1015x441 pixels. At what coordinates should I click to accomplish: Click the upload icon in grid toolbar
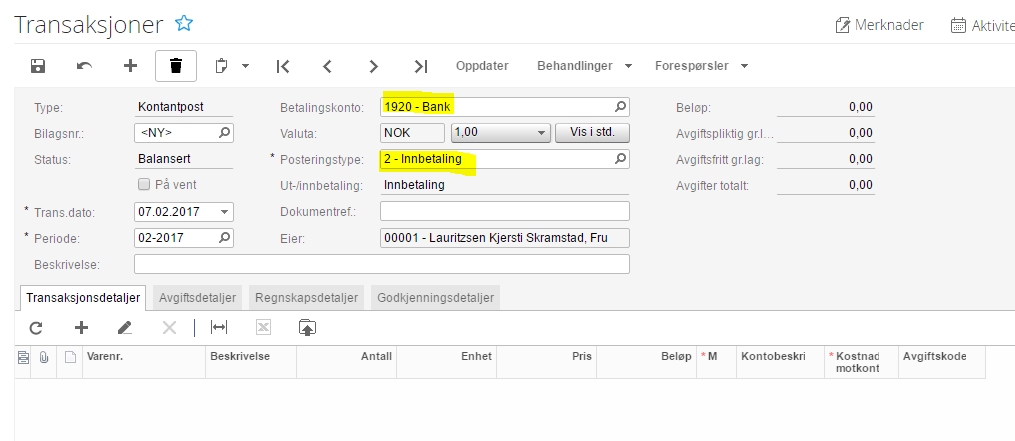pos(307,327)
